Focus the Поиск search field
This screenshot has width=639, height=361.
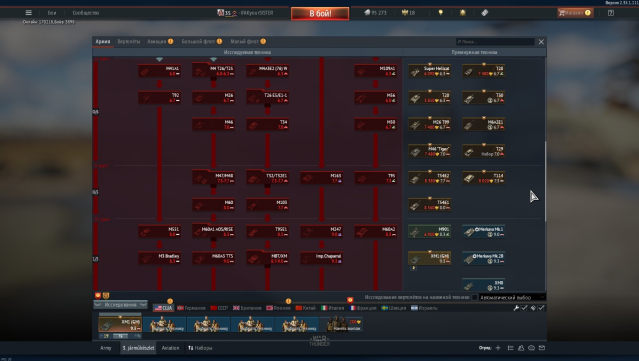click(495, 42)
